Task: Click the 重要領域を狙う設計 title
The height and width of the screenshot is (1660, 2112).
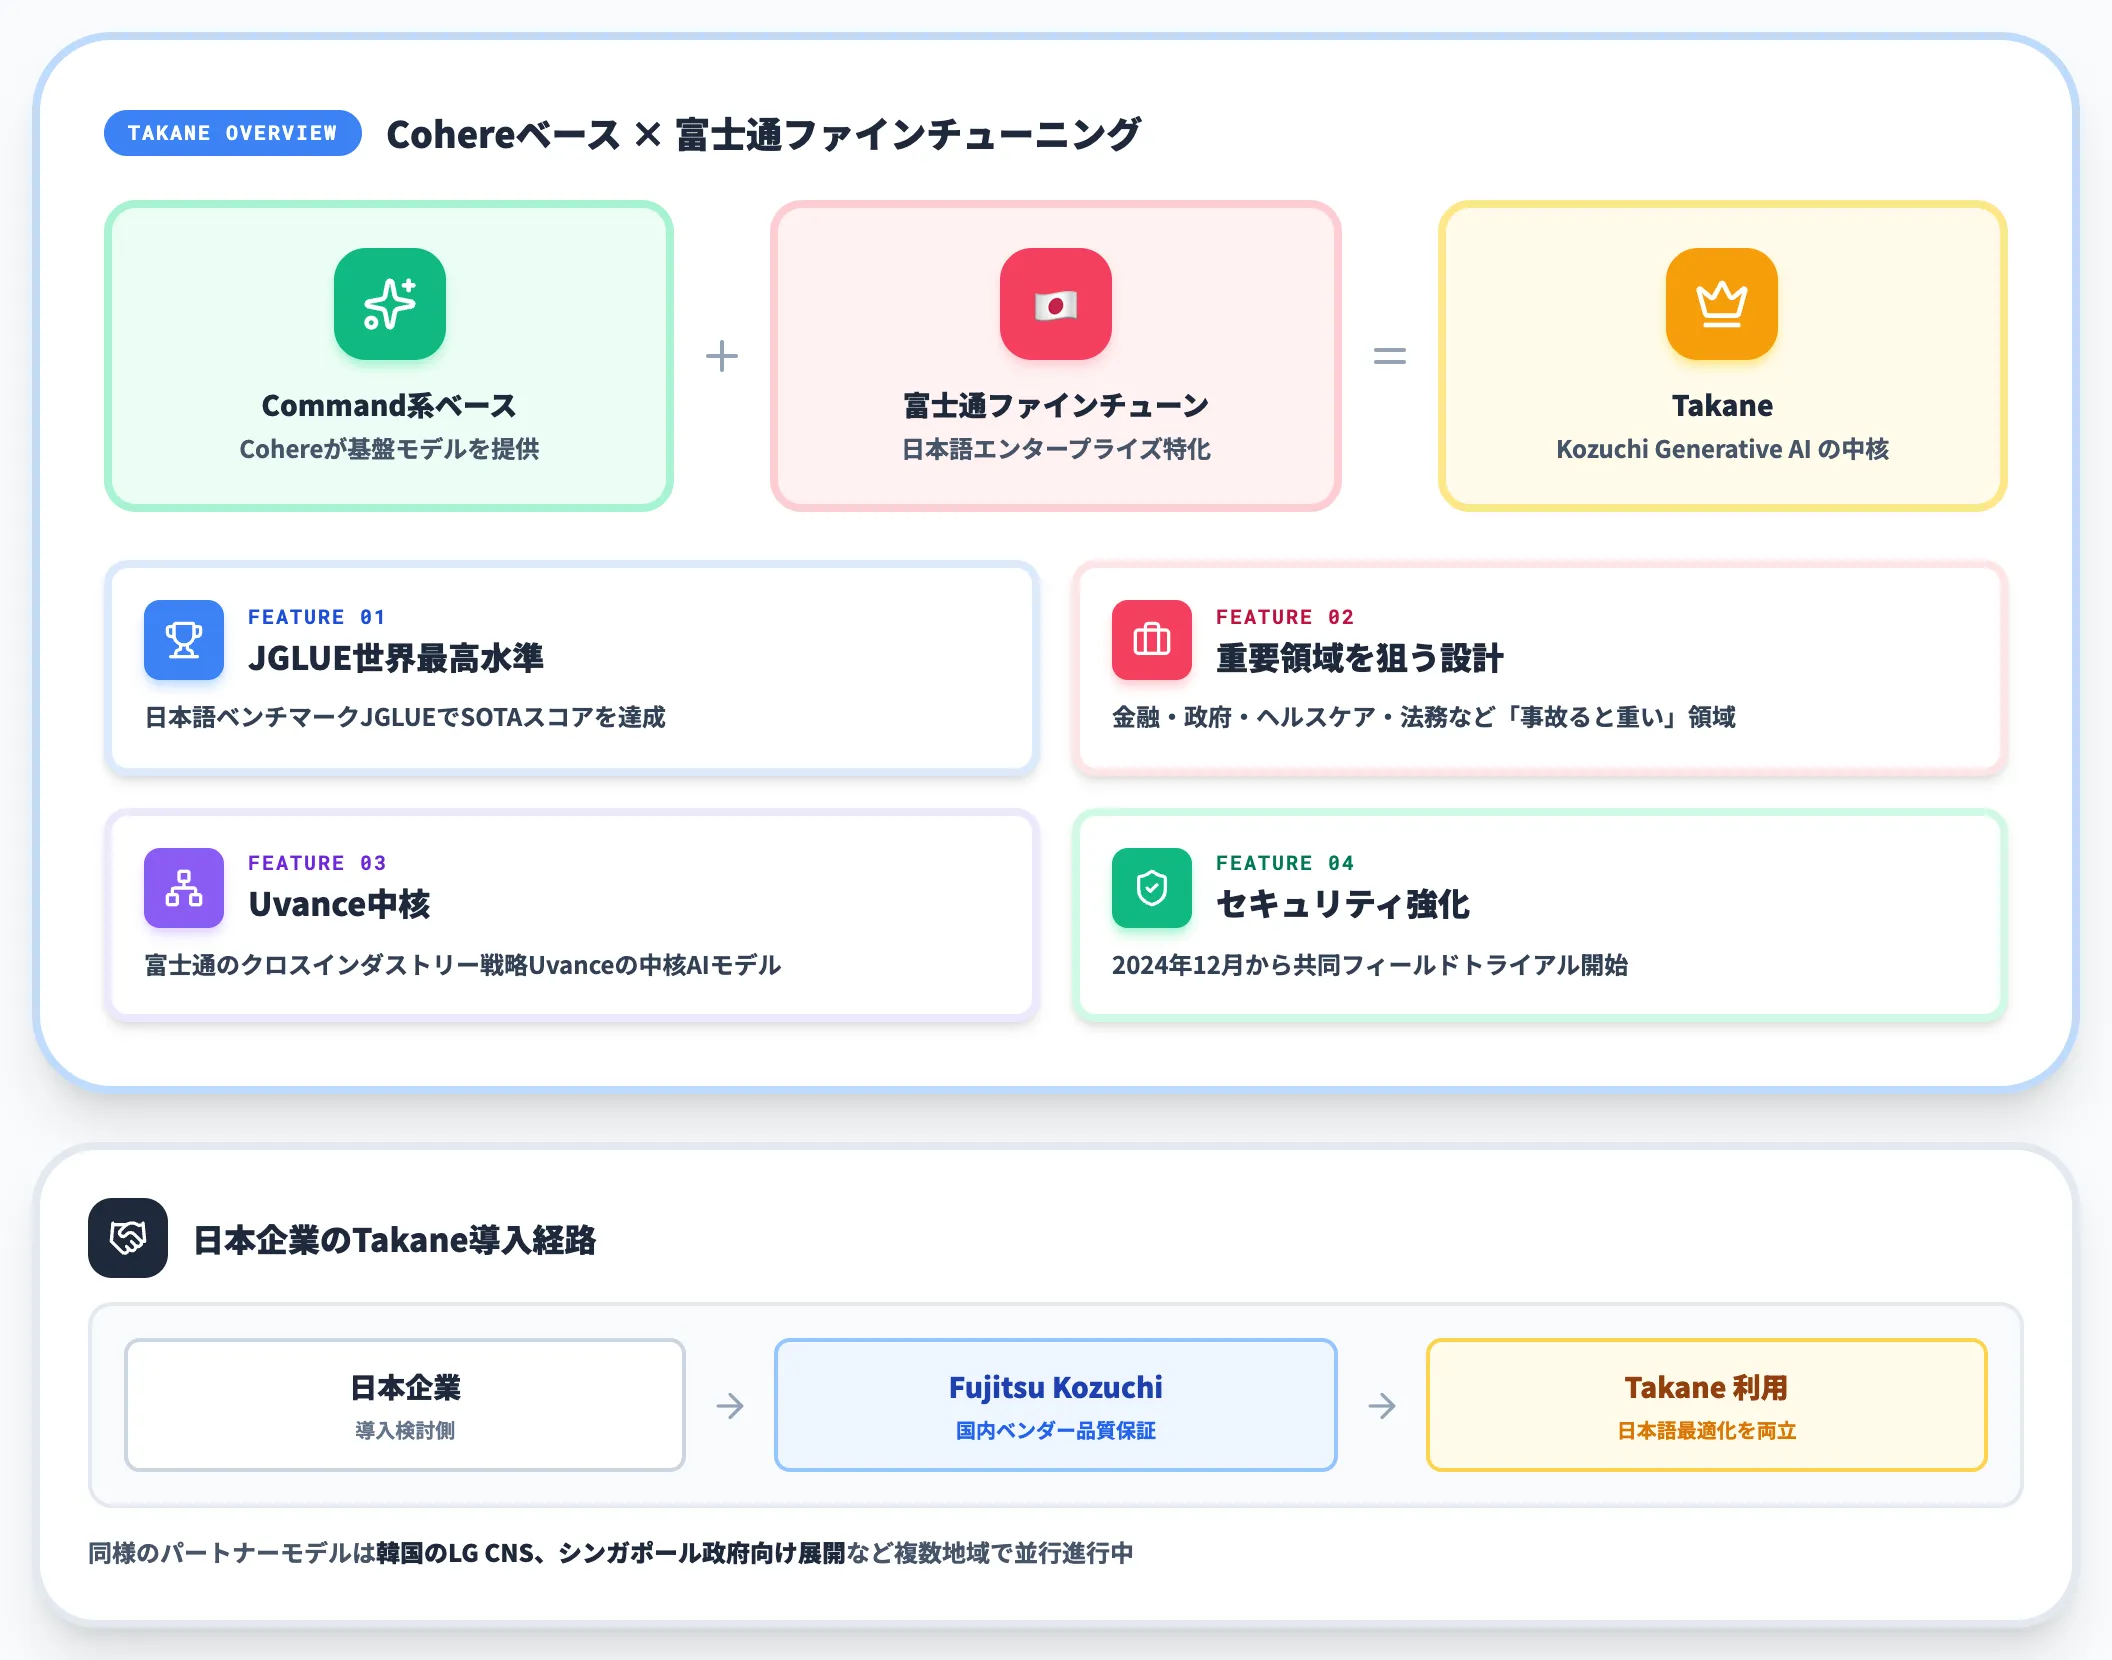Action: (1359, 658)
